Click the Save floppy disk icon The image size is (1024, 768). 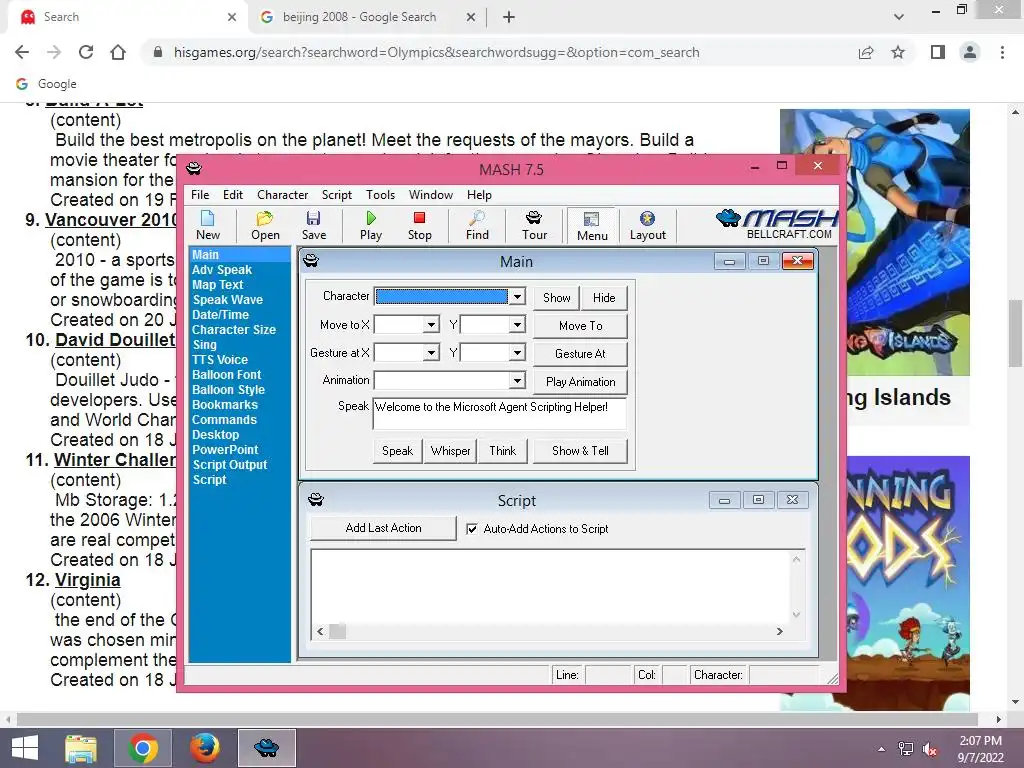pyautogui.click(x=313, y=225)
